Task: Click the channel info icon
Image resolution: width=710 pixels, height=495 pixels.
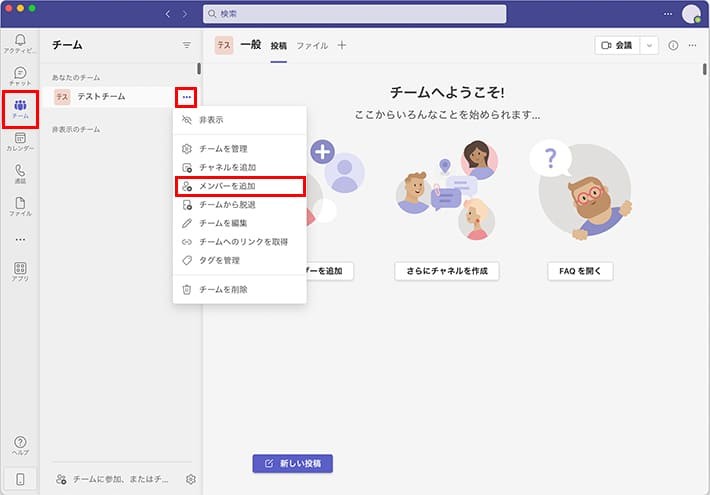Action: tap(673, 45)
